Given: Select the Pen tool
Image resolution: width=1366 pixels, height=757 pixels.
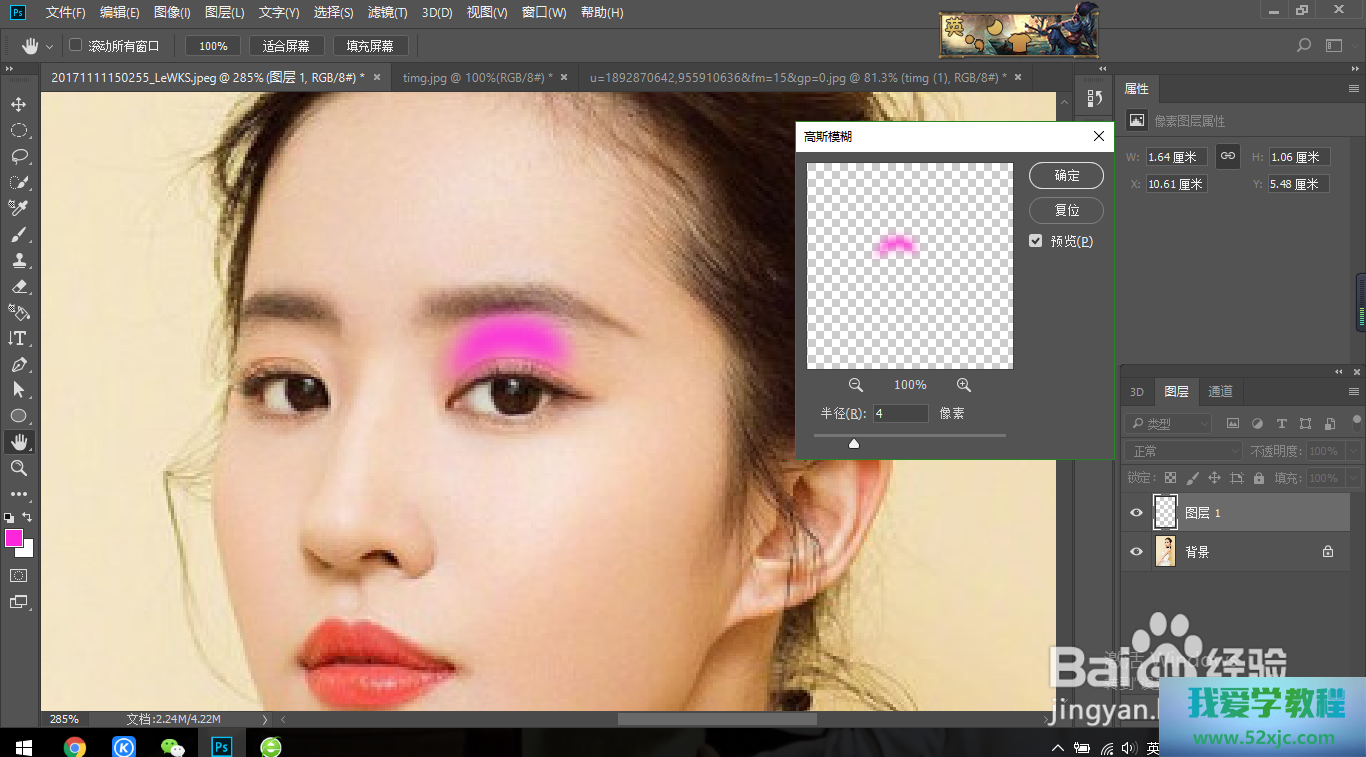Looking at the screenshot, I should point(18,365).
